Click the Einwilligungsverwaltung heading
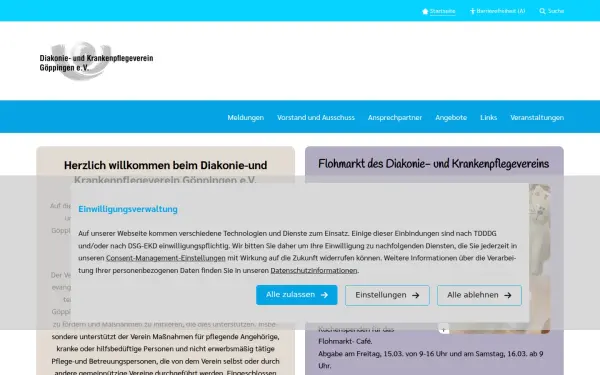Viewport: 600px width, 375px height. tap(128, 209)
